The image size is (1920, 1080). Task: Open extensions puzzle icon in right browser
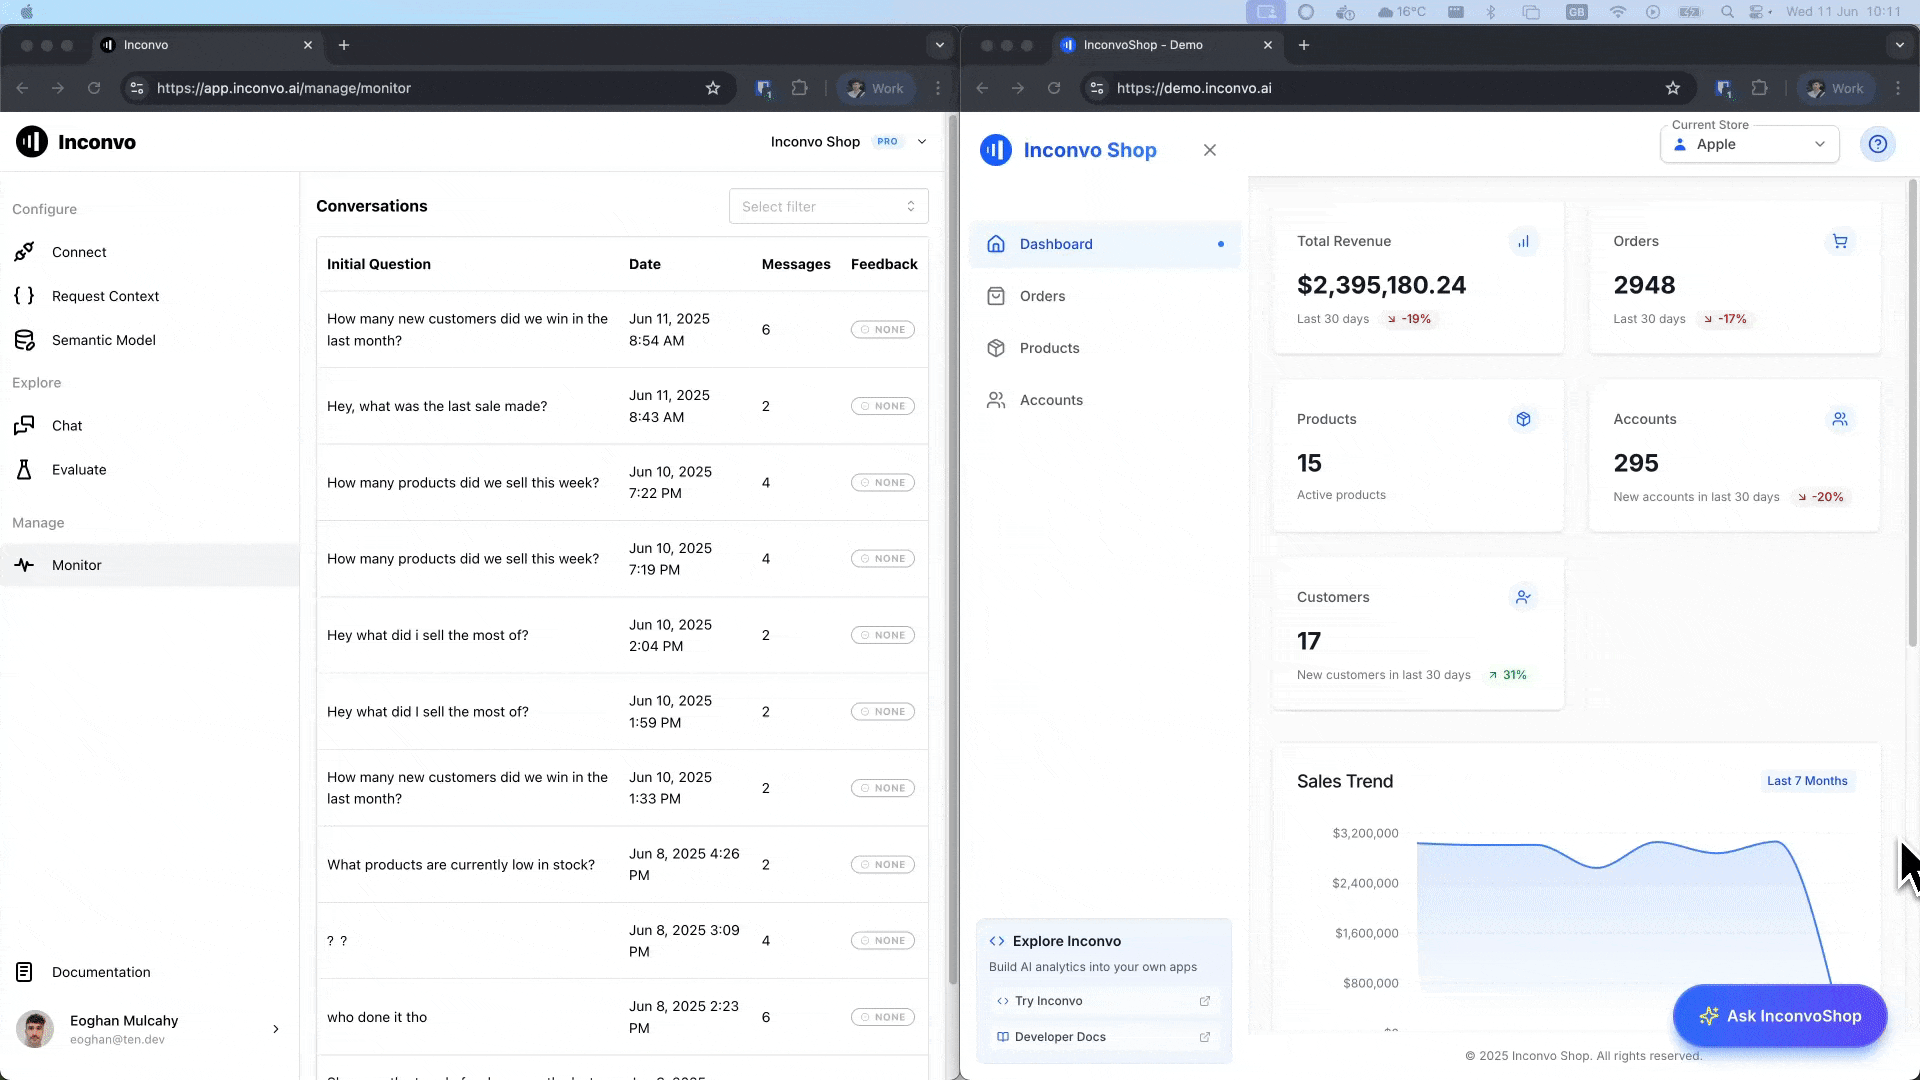(1759, 88)
